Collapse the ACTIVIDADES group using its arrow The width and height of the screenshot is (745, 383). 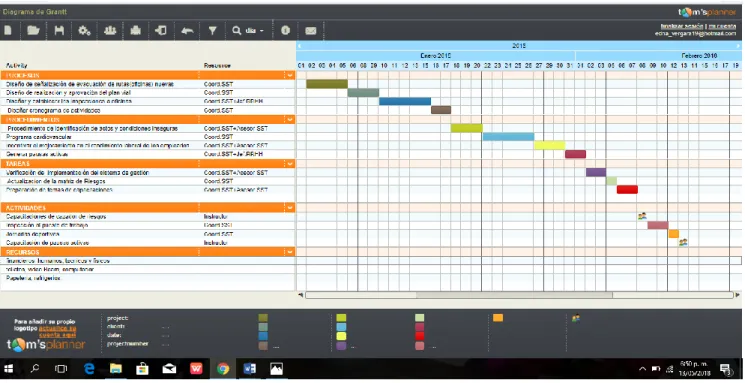[x=290, y=208]
